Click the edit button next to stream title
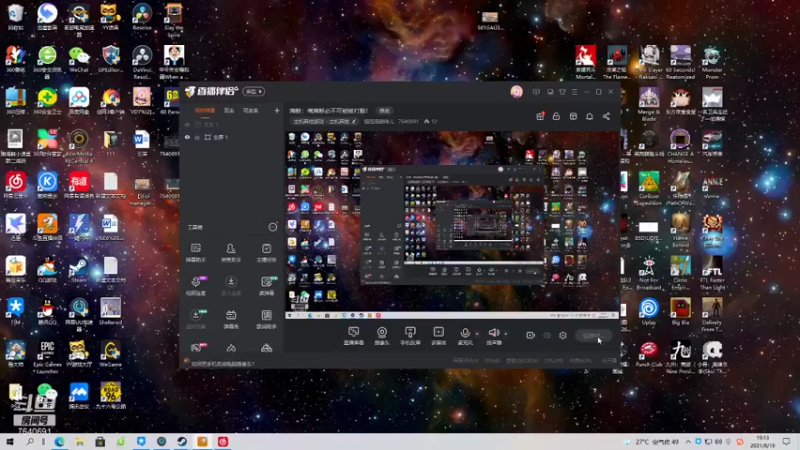Viewport: 800px width, 450px height. click(384, 111)
